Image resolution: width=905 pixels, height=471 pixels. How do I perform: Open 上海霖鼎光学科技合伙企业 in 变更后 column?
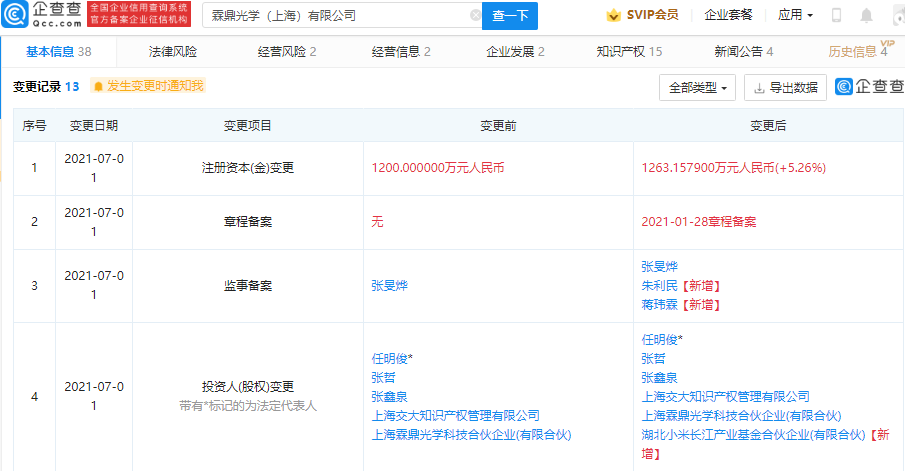click(741, 416)
